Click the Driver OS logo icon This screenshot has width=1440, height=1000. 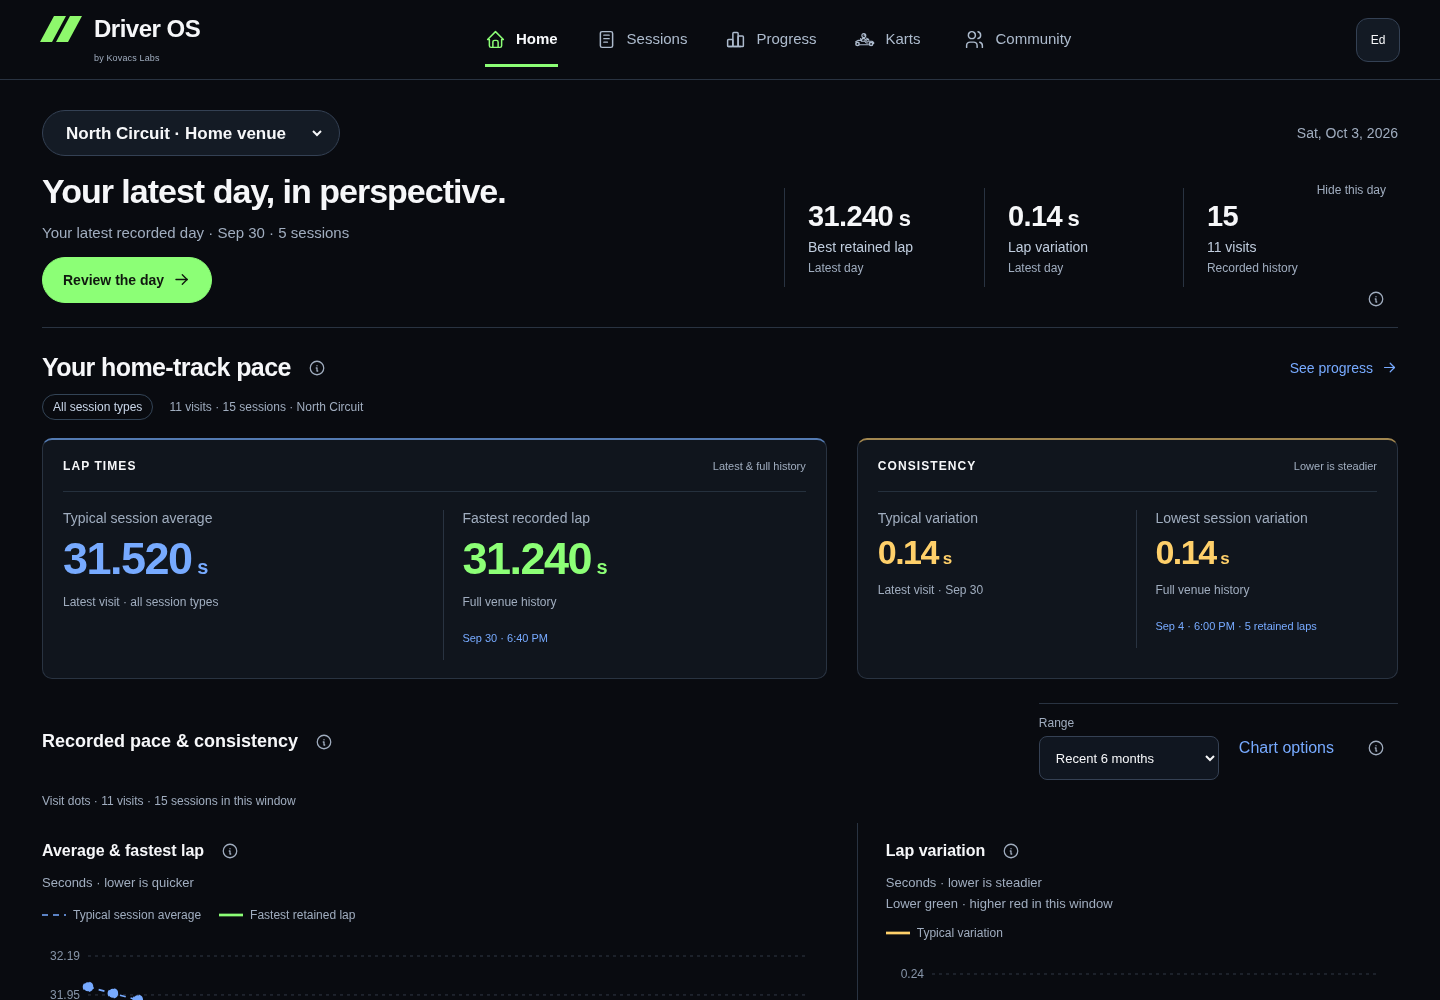click(61, 29)
